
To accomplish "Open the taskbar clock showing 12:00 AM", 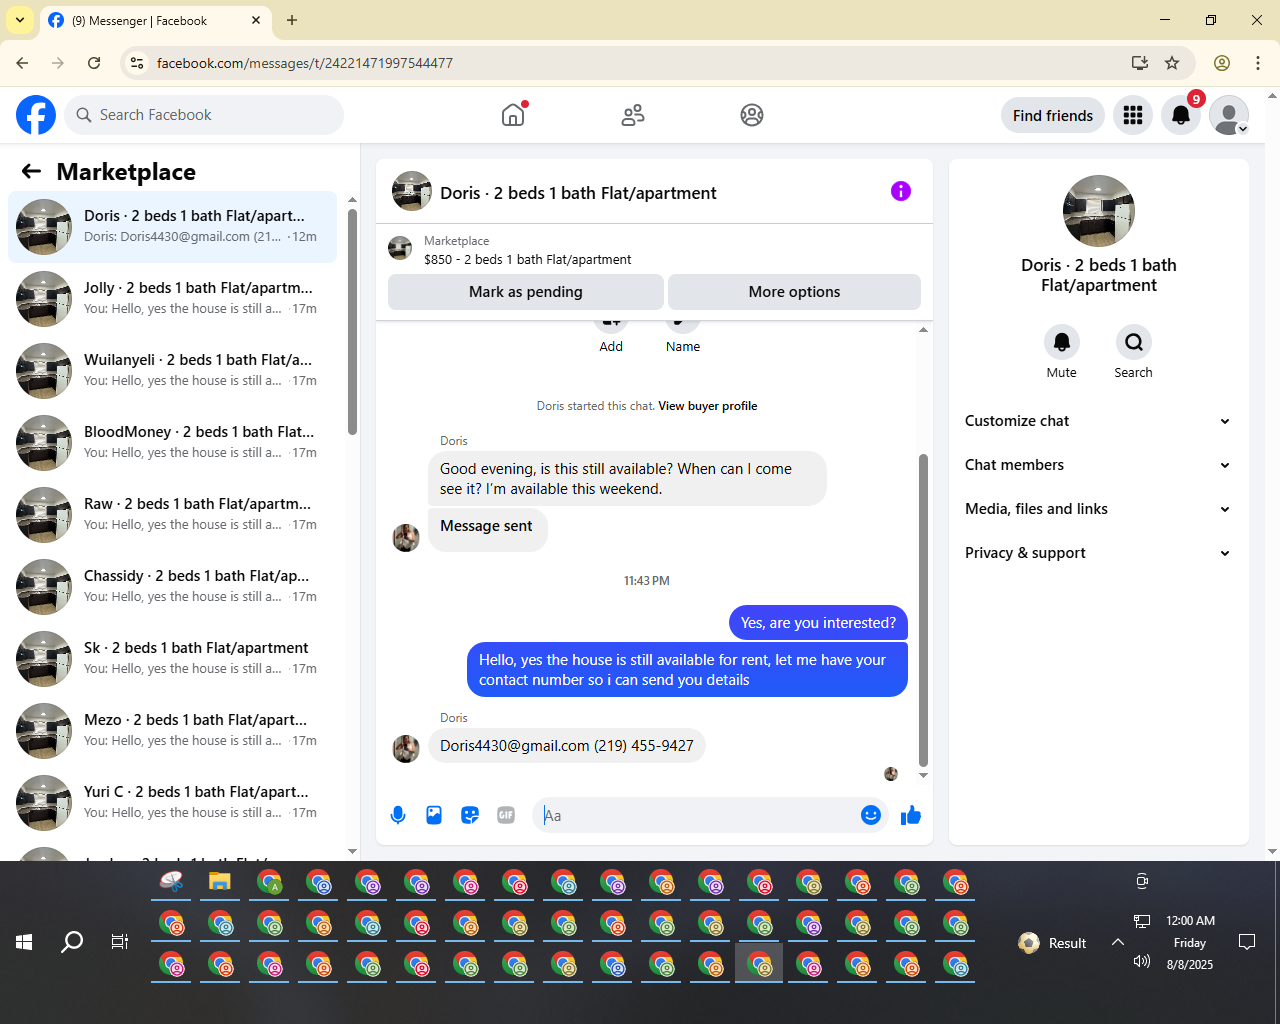I will (1190, 942).
